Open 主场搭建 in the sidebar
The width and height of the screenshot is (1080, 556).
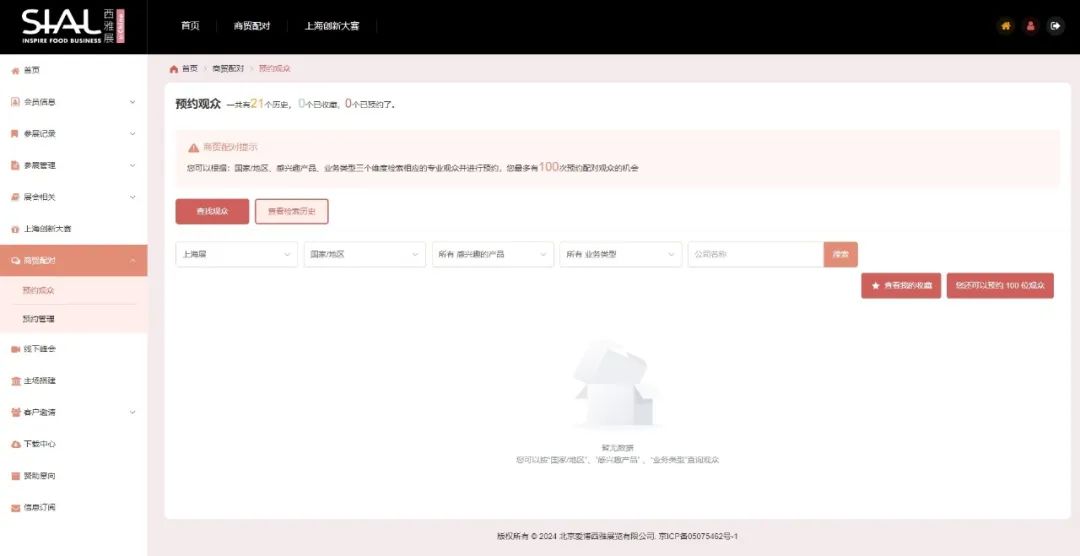click(40, 381)
